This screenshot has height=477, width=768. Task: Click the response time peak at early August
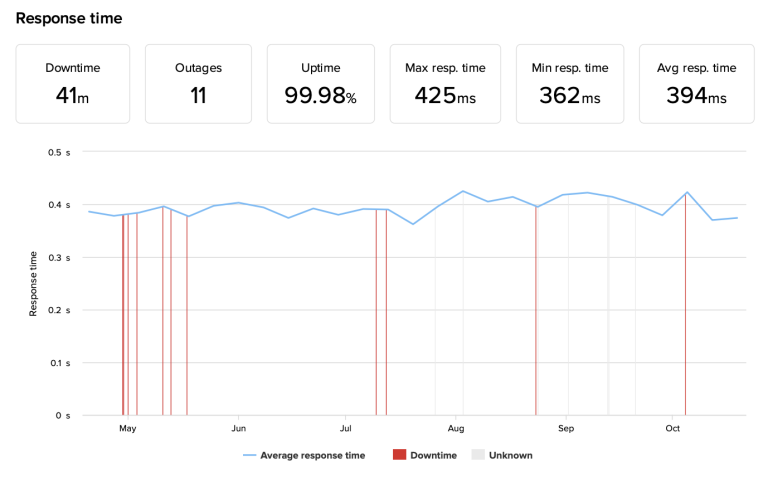pos(463,191)
